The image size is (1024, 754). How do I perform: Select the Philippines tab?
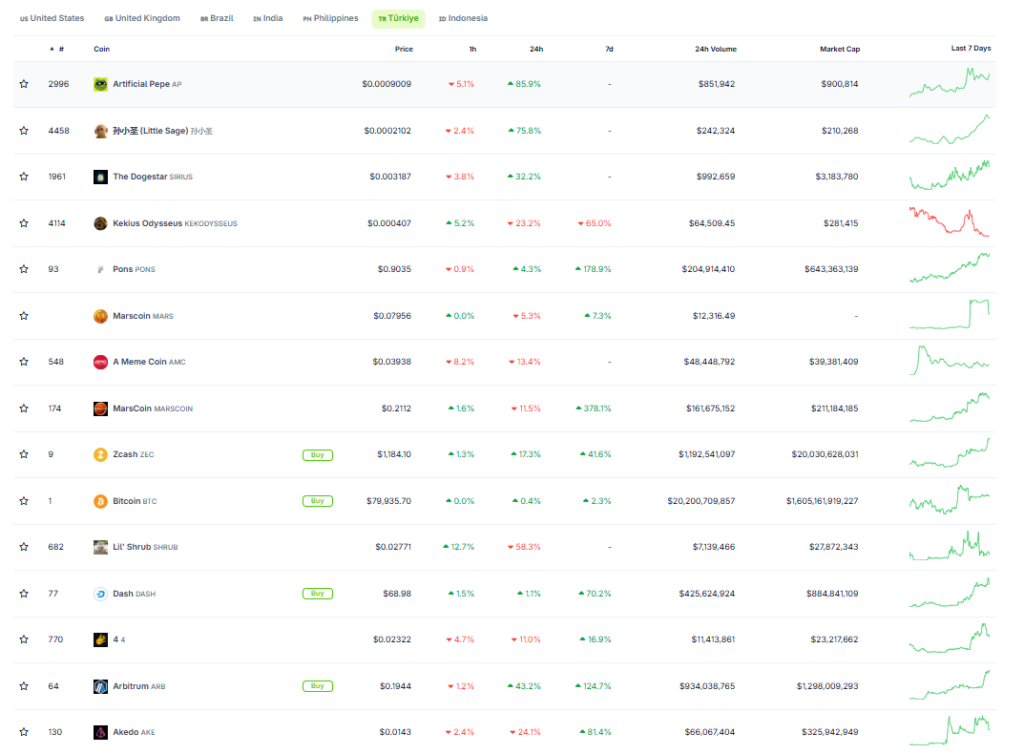[330, 18]
